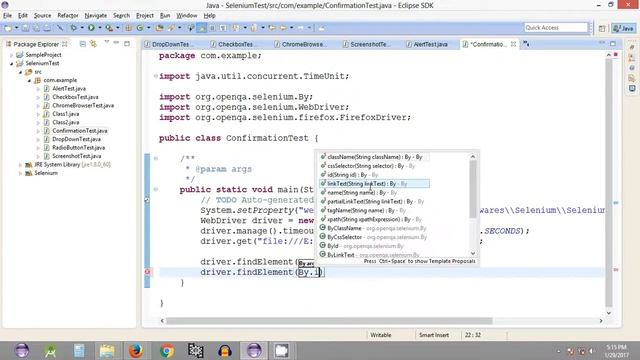Open the Project menu
640x360 pixels.
coord(145,16)
